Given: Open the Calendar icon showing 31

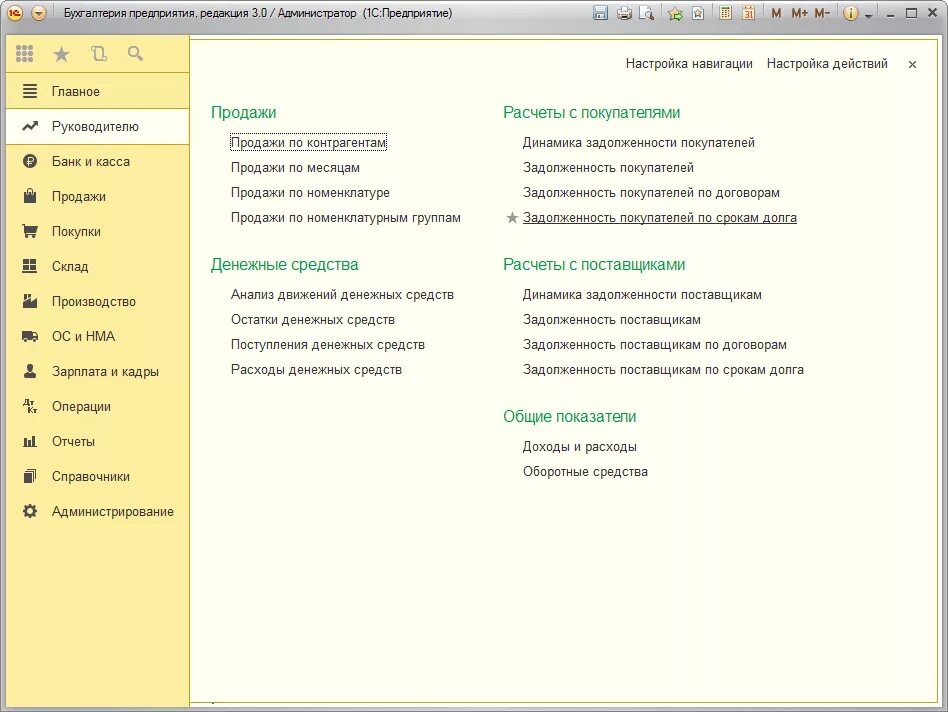Looking at the screenshot, I should (x=748, y=13).
